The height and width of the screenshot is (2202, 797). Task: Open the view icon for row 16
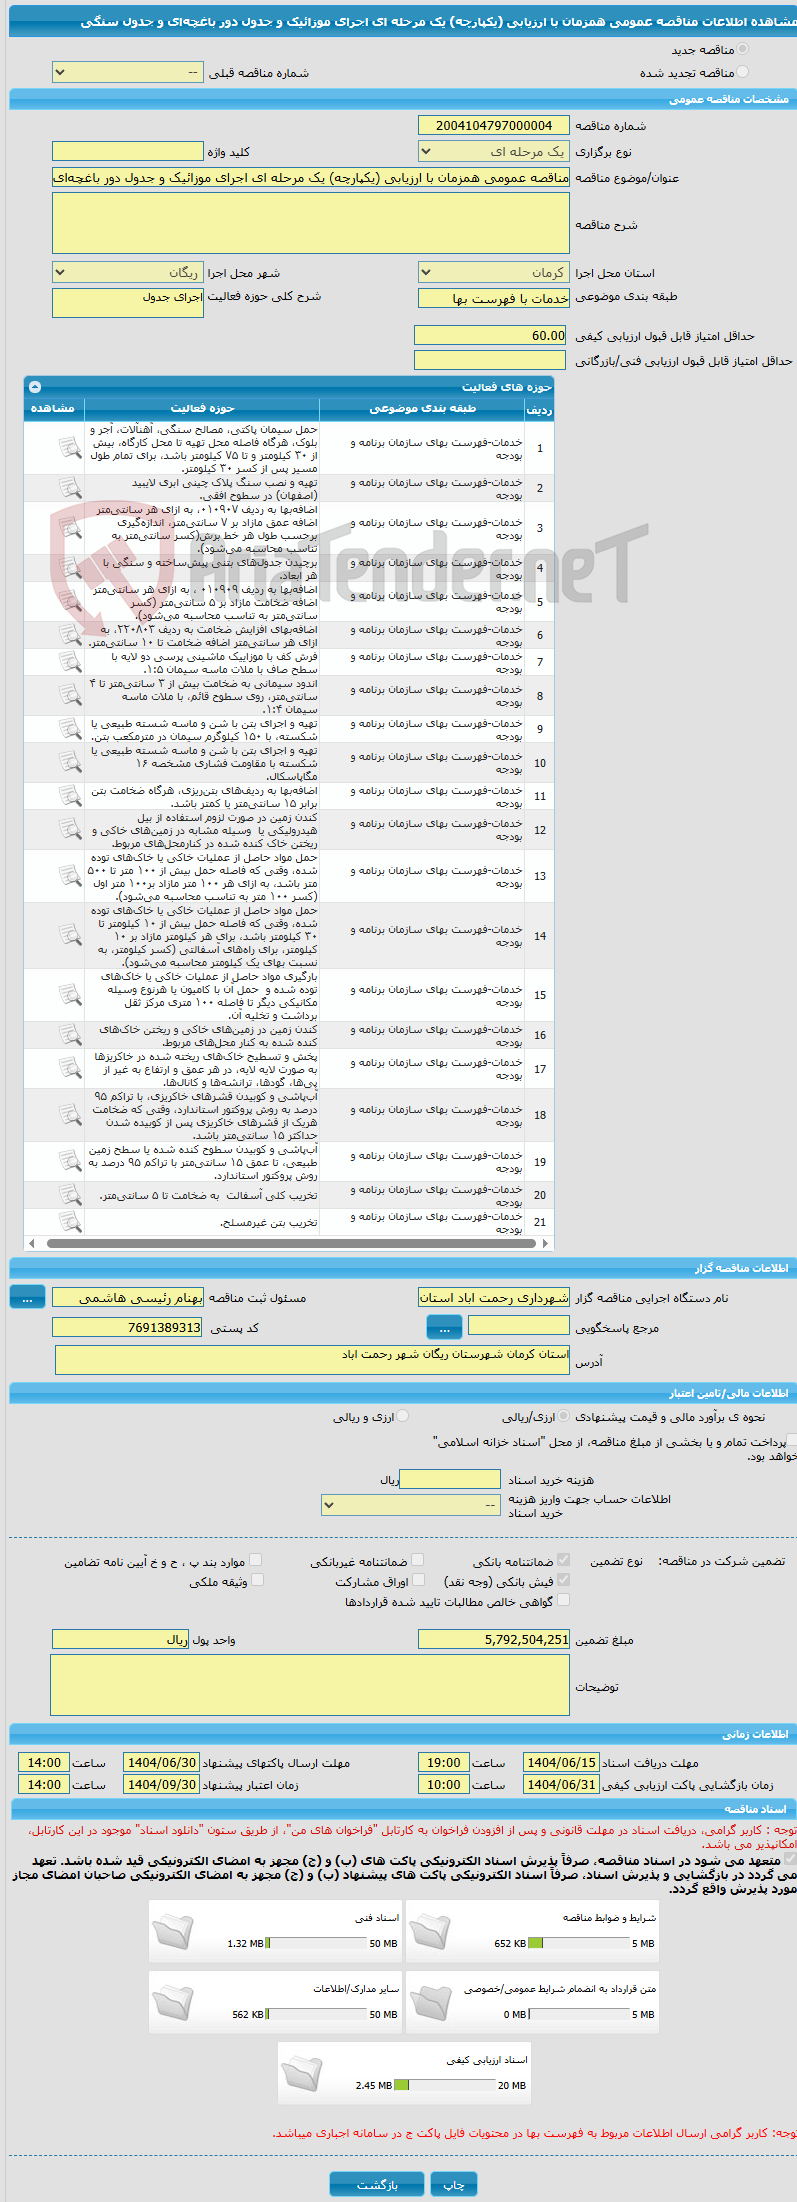pos(70,1035)
